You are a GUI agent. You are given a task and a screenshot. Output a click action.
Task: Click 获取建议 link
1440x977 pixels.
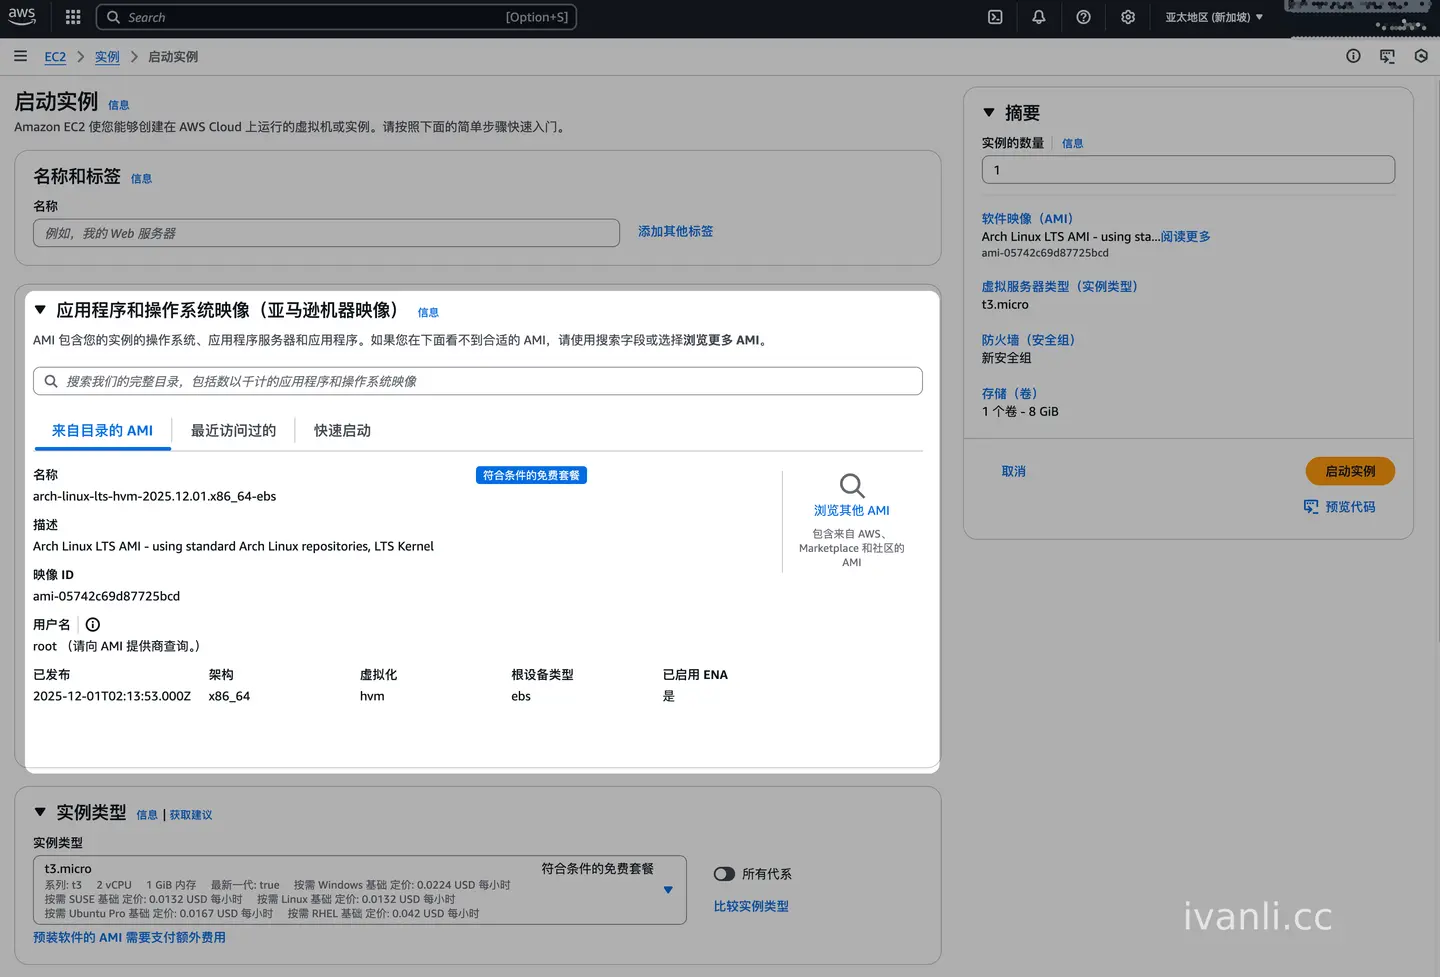[x=191, y=815]
